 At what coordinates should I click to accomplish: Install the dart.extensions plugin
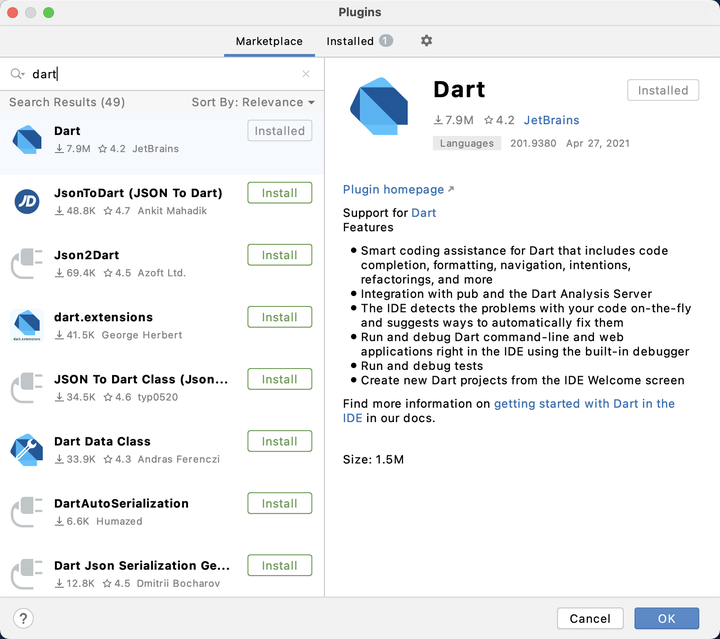pos(280,317)
